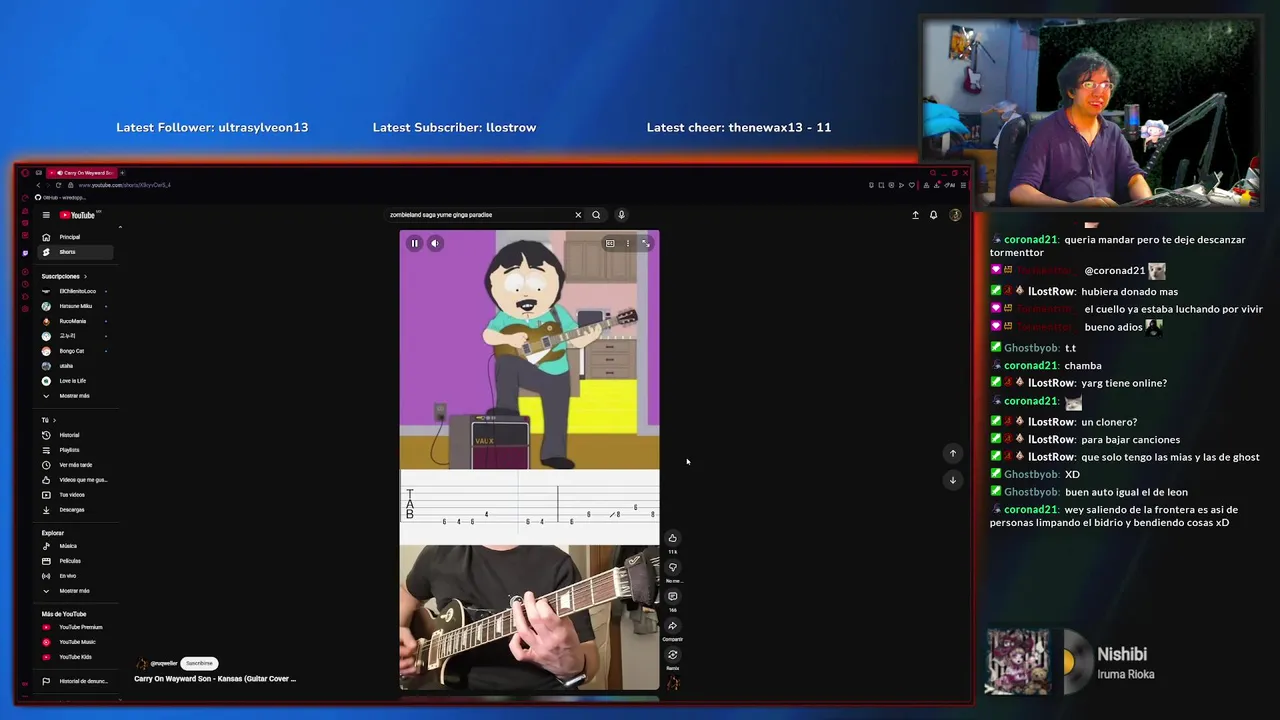Open the sound thumbnail below Remix
1280x720 pixels.
coord(672,683)
